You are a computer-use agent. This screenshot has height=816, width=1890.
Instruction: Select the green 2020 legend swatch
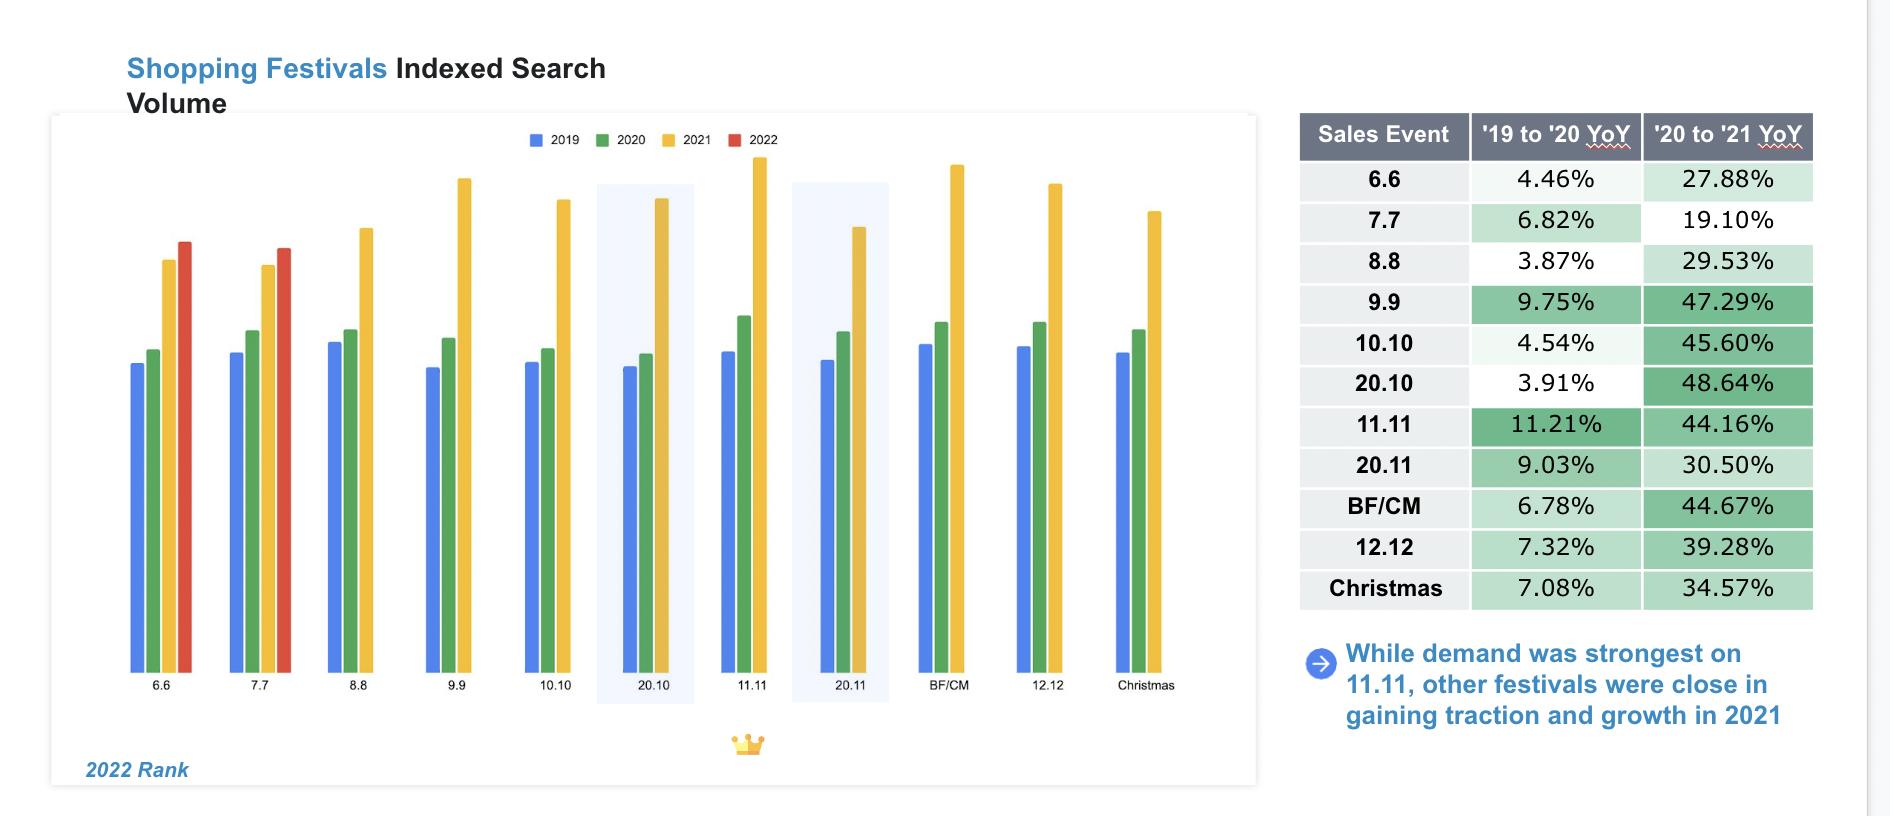(x=602, y=140)
